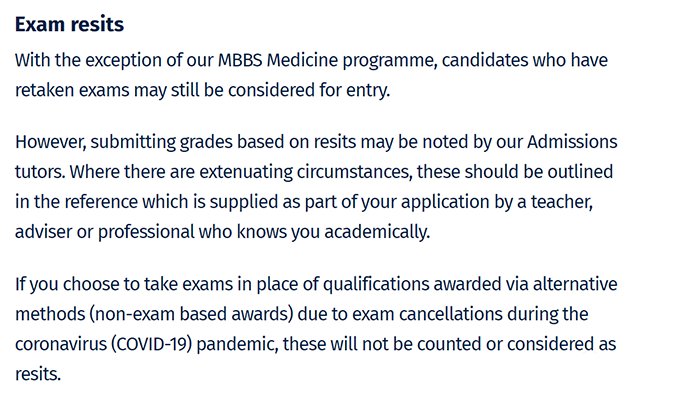This screenshot has width=700, height=395.
Task: Click the words 'exam cancellations'
Action: pyautogui.click(x=427, y=314)
